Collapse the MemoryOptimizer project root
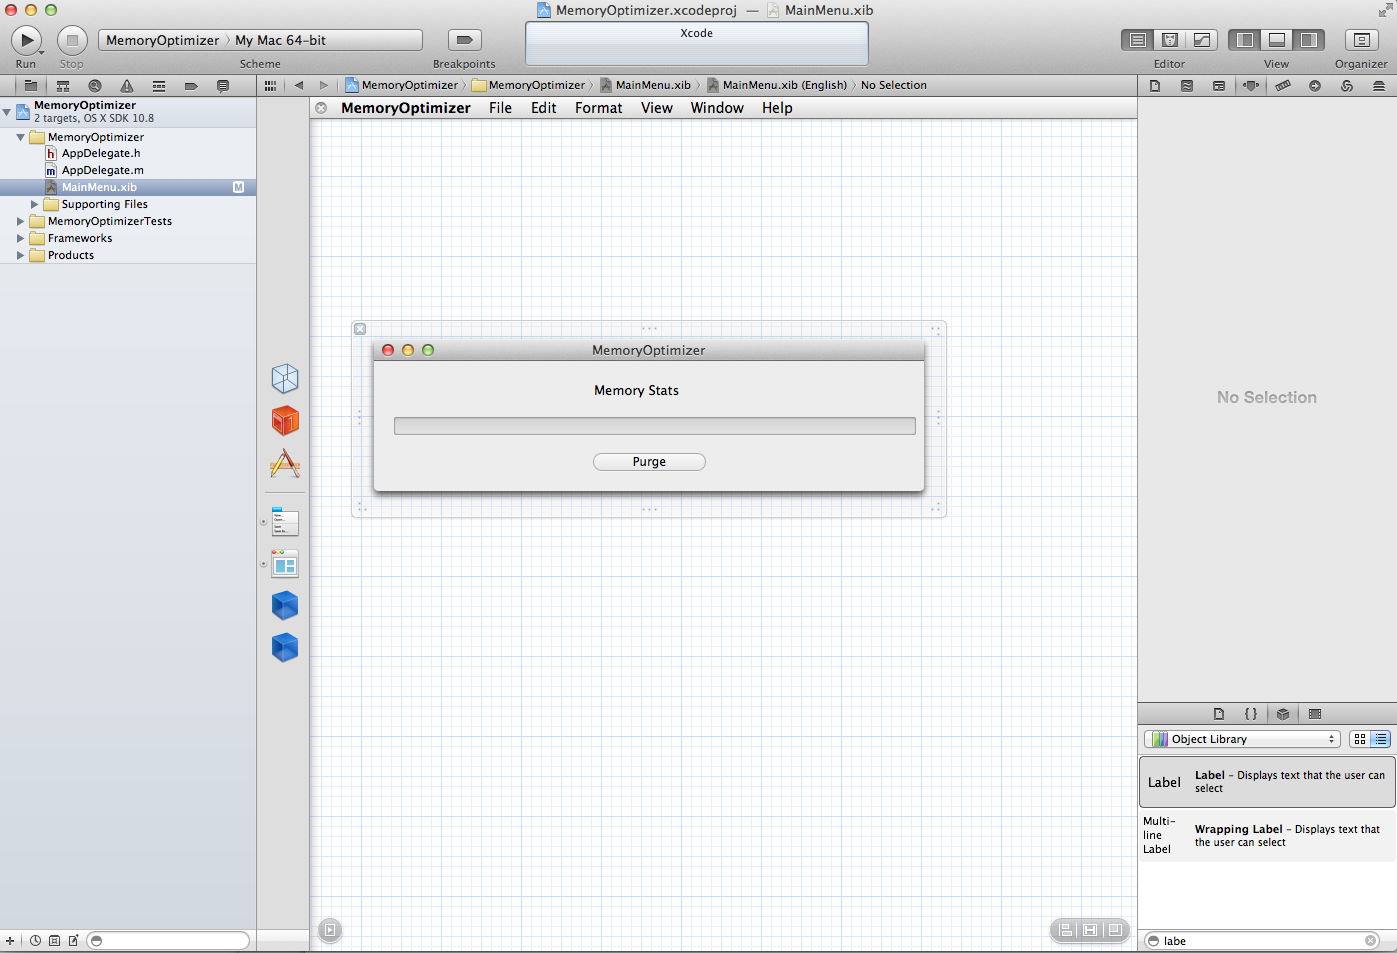 point(7,112)
